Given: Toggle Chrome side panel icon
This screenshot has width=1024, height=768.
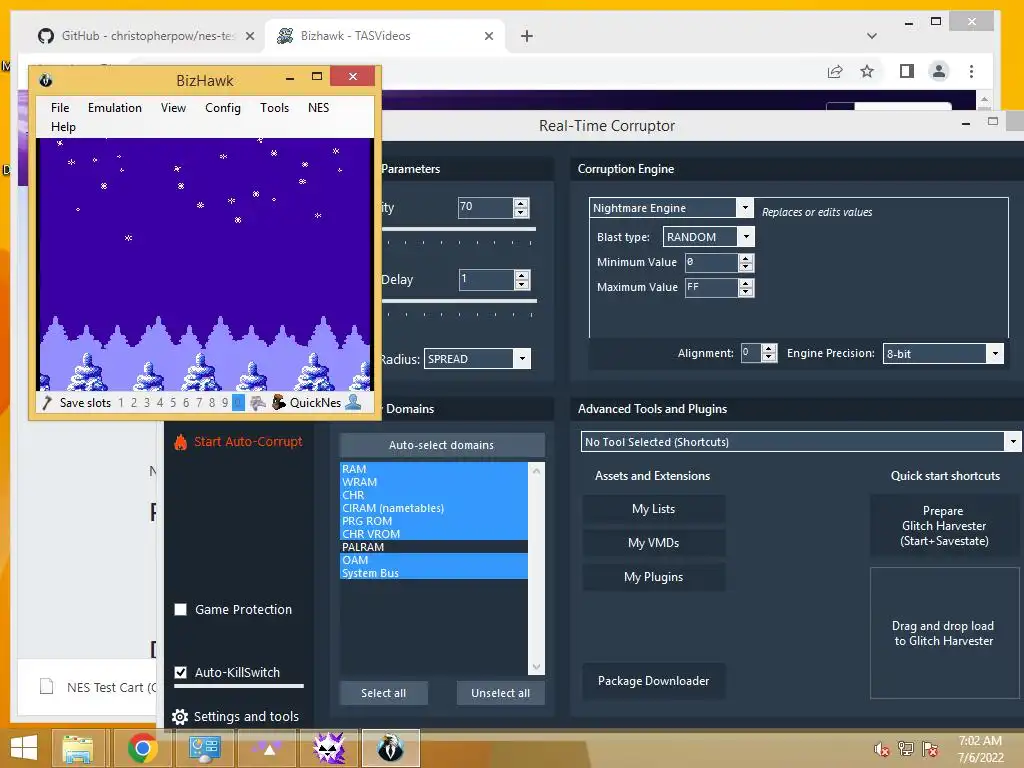Looking at the screenshot, I should click(906, 71).
